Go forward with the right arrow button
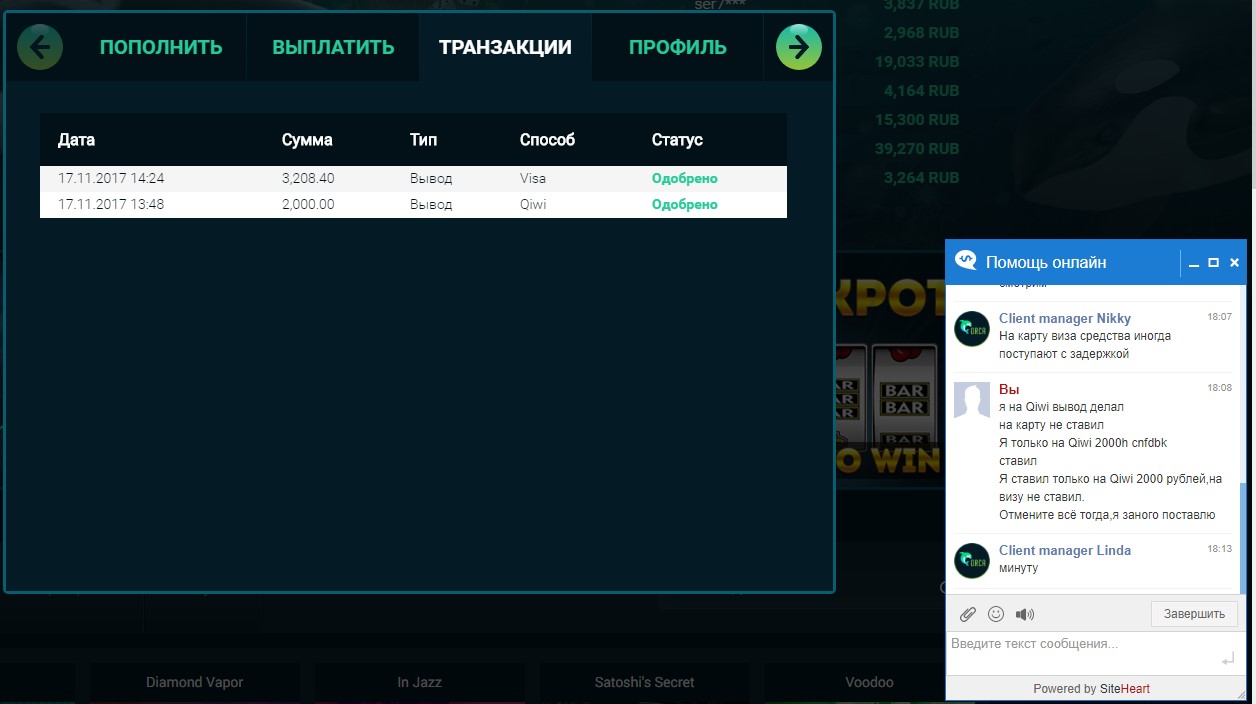This screenshot has height=704, width=1256. [x=799, y=47]
